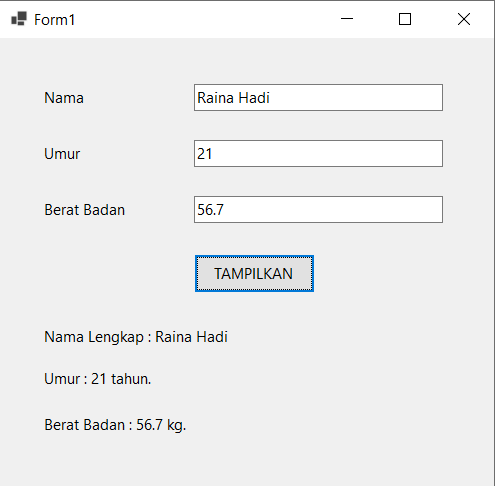Select the 'Berat Badan : 56.7 kg.' output label
495x486 pixels.
click(x=115, y=425)
